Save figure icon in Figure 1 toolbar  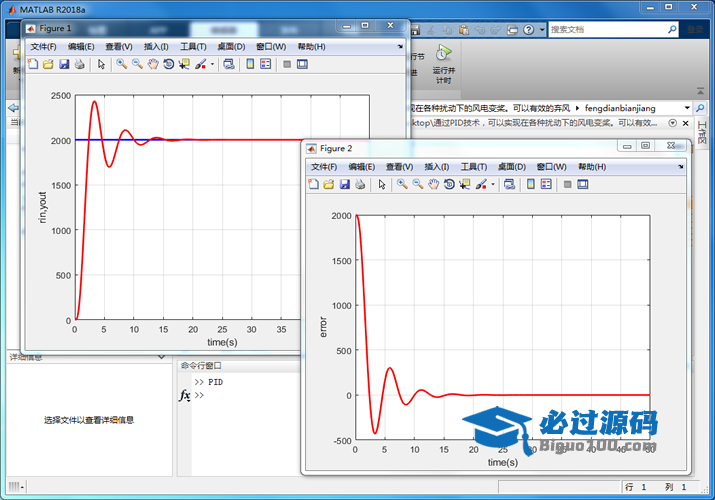pos(64,64)
